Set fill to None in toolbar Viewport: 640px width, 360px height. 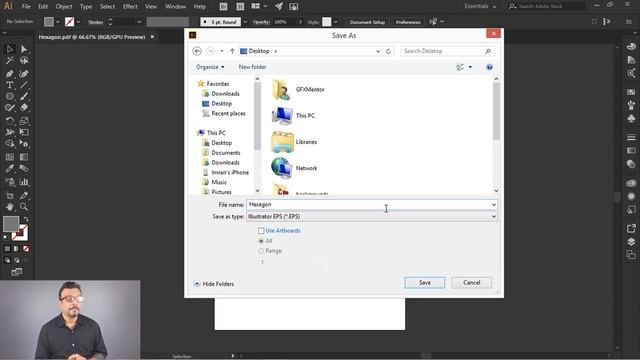pos(26,249)
